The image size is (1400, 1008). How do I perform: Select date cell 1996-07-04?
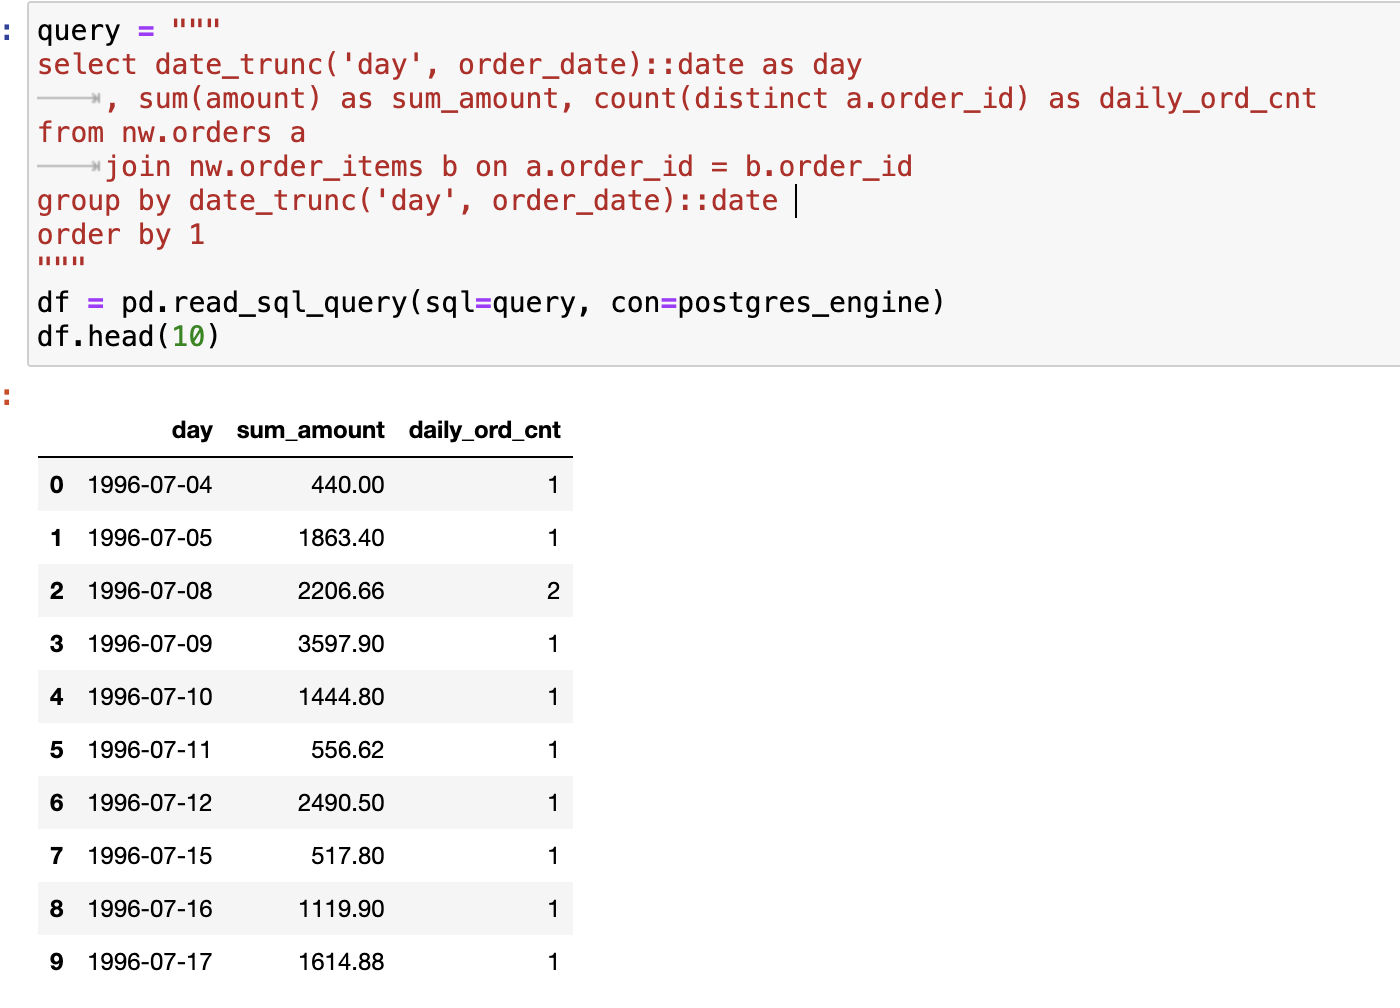pyautogui.click(x=150, y=485)
